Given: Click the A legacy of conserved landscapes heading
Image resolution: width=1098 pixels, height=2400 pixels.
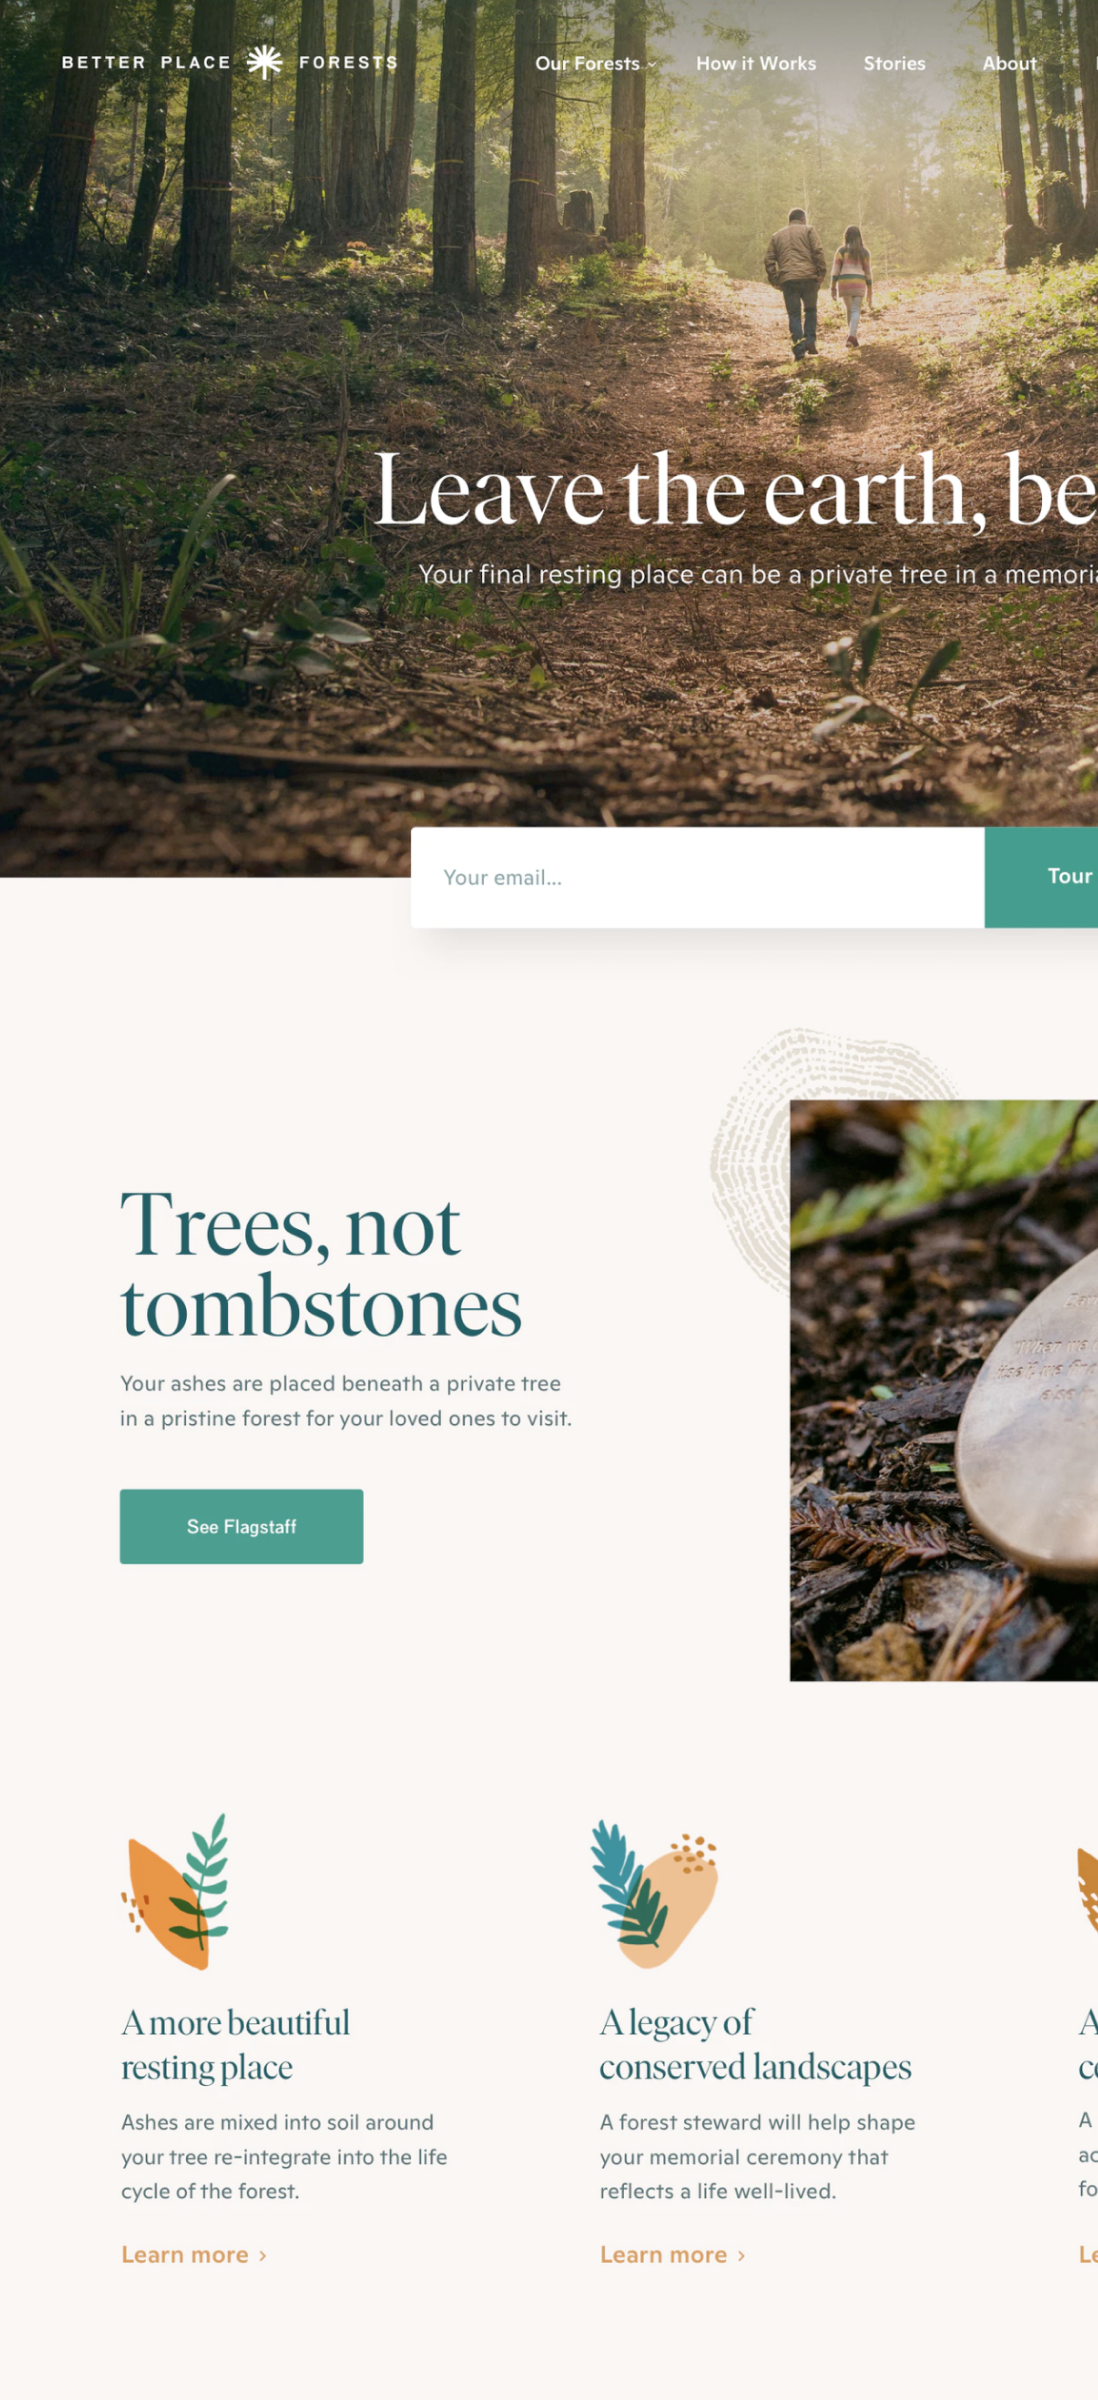Looking at the screenshot, I should tap(755, 2044).
